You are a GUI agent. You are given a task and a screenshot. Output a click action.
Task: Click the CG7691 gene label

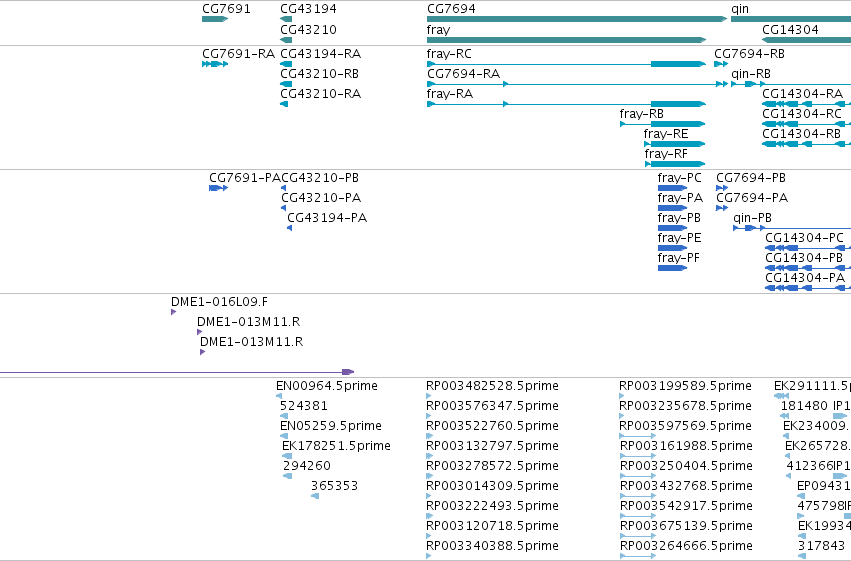[226, 9]
